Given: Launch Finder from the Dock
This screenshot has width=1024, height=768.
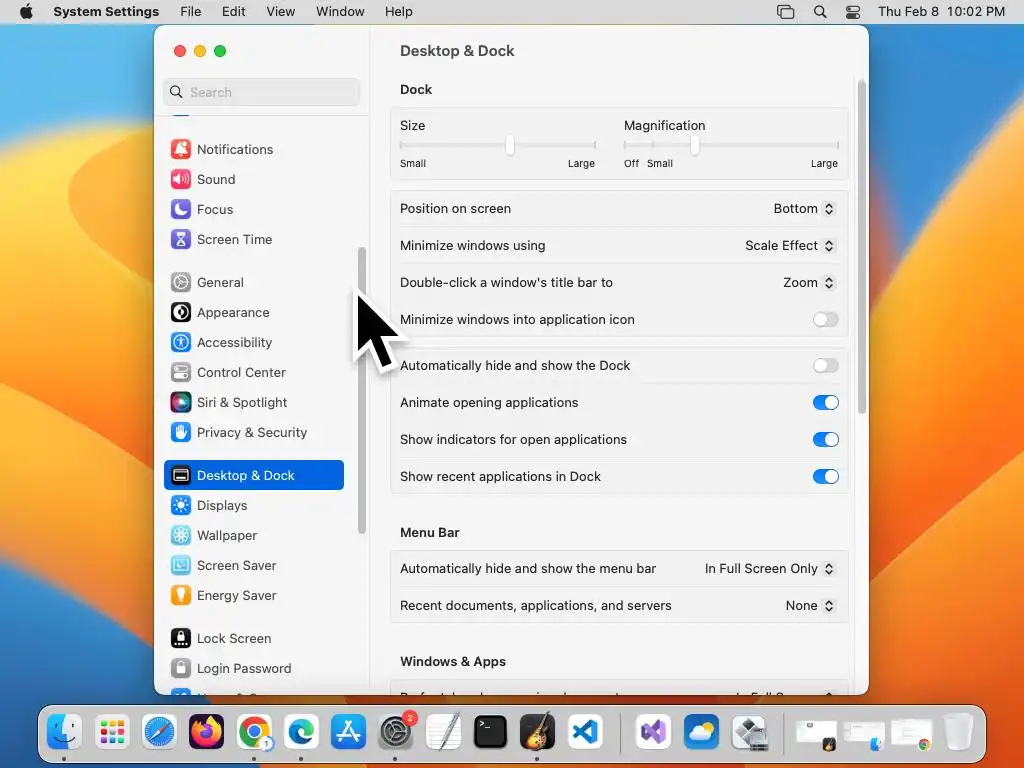Looking at the screenshot, I should point(64,731).
